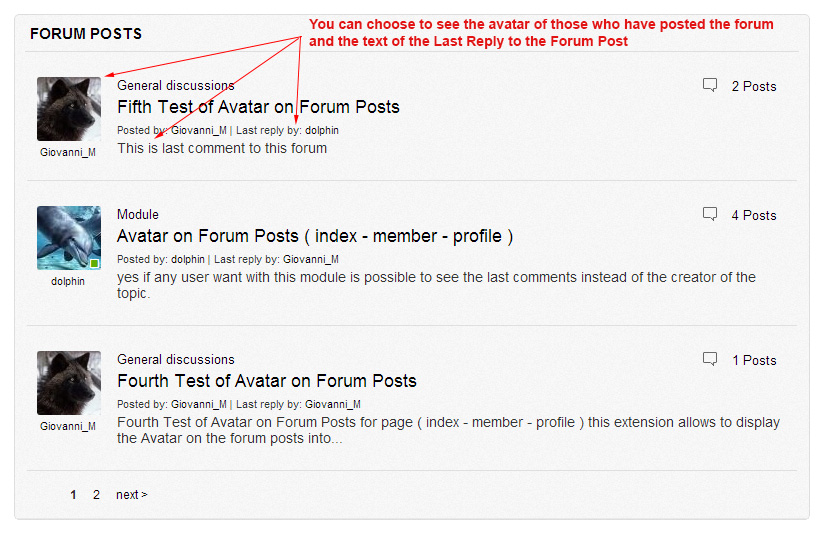Click comment bubble icon beside 4 Posts

710,214
